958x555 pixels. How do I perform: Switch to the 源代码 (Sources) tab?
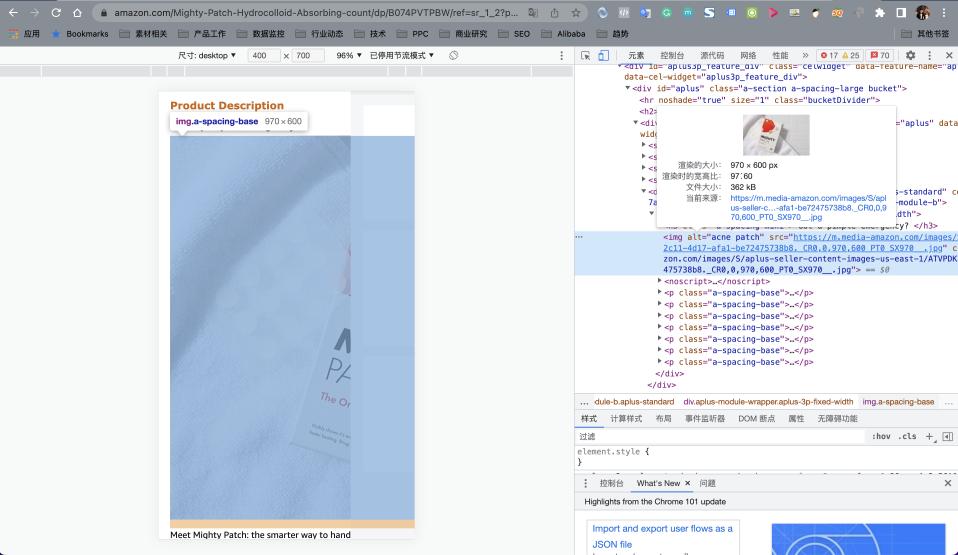[712, 55]
